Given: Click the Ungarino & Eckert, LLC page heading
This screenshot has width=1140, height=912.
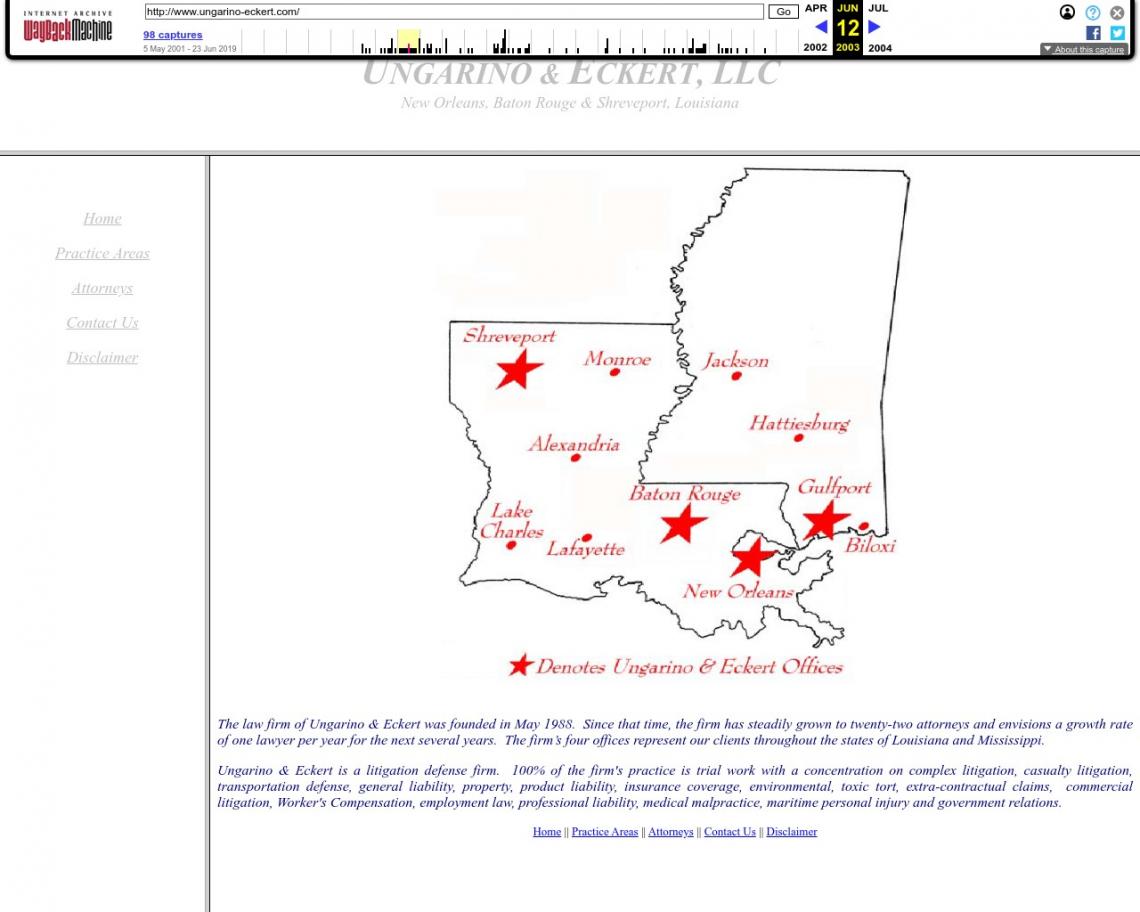Looking at the screenshot, I should pyautogui.click(x=571, y=73).
